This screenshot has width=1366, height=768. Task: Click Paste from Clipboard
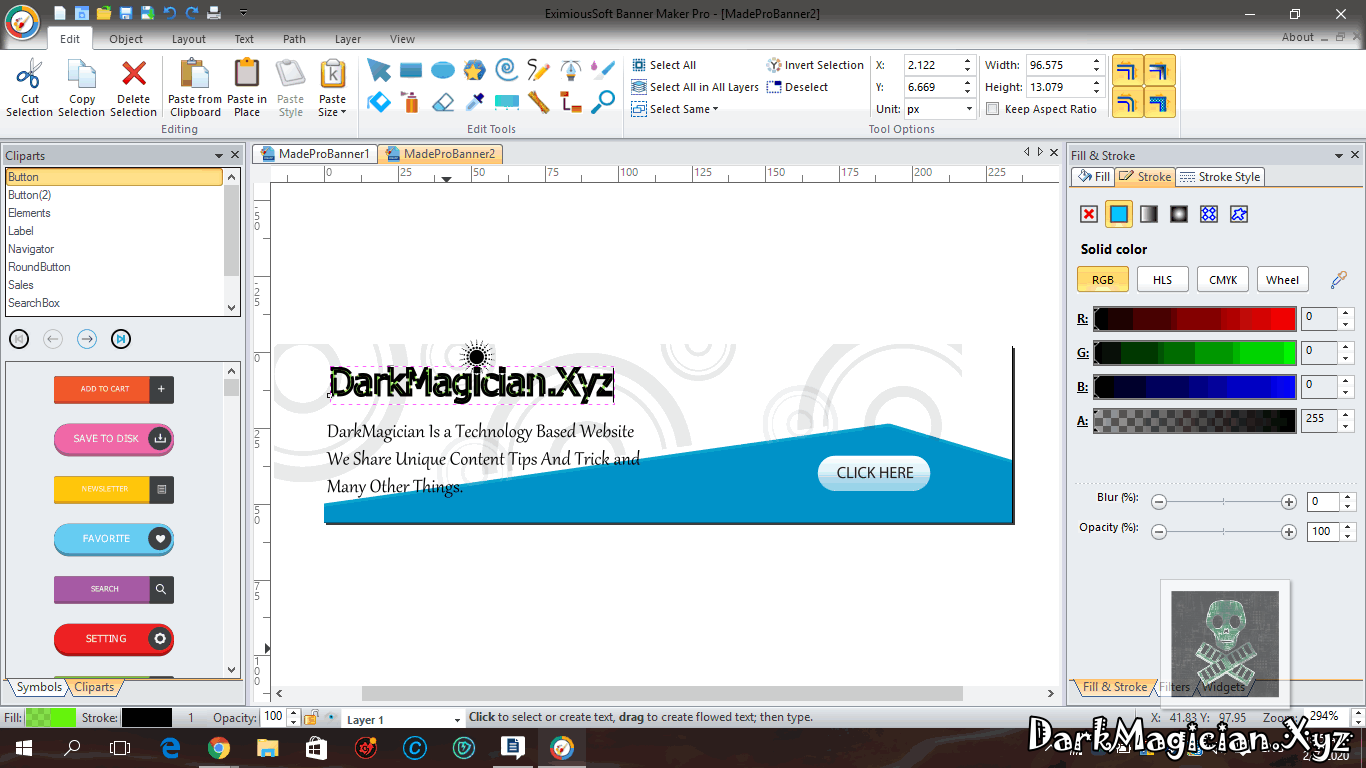pyautogui.click(x=195, y=88)
